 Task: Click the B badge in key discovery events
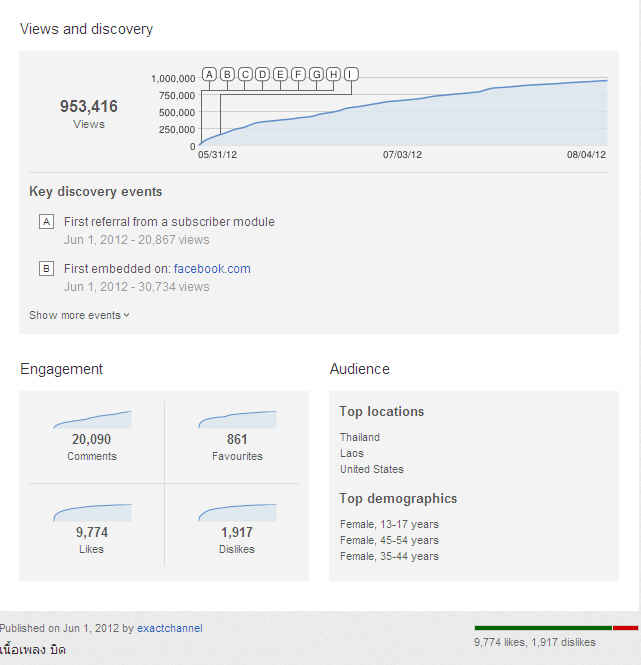(46, 268)
